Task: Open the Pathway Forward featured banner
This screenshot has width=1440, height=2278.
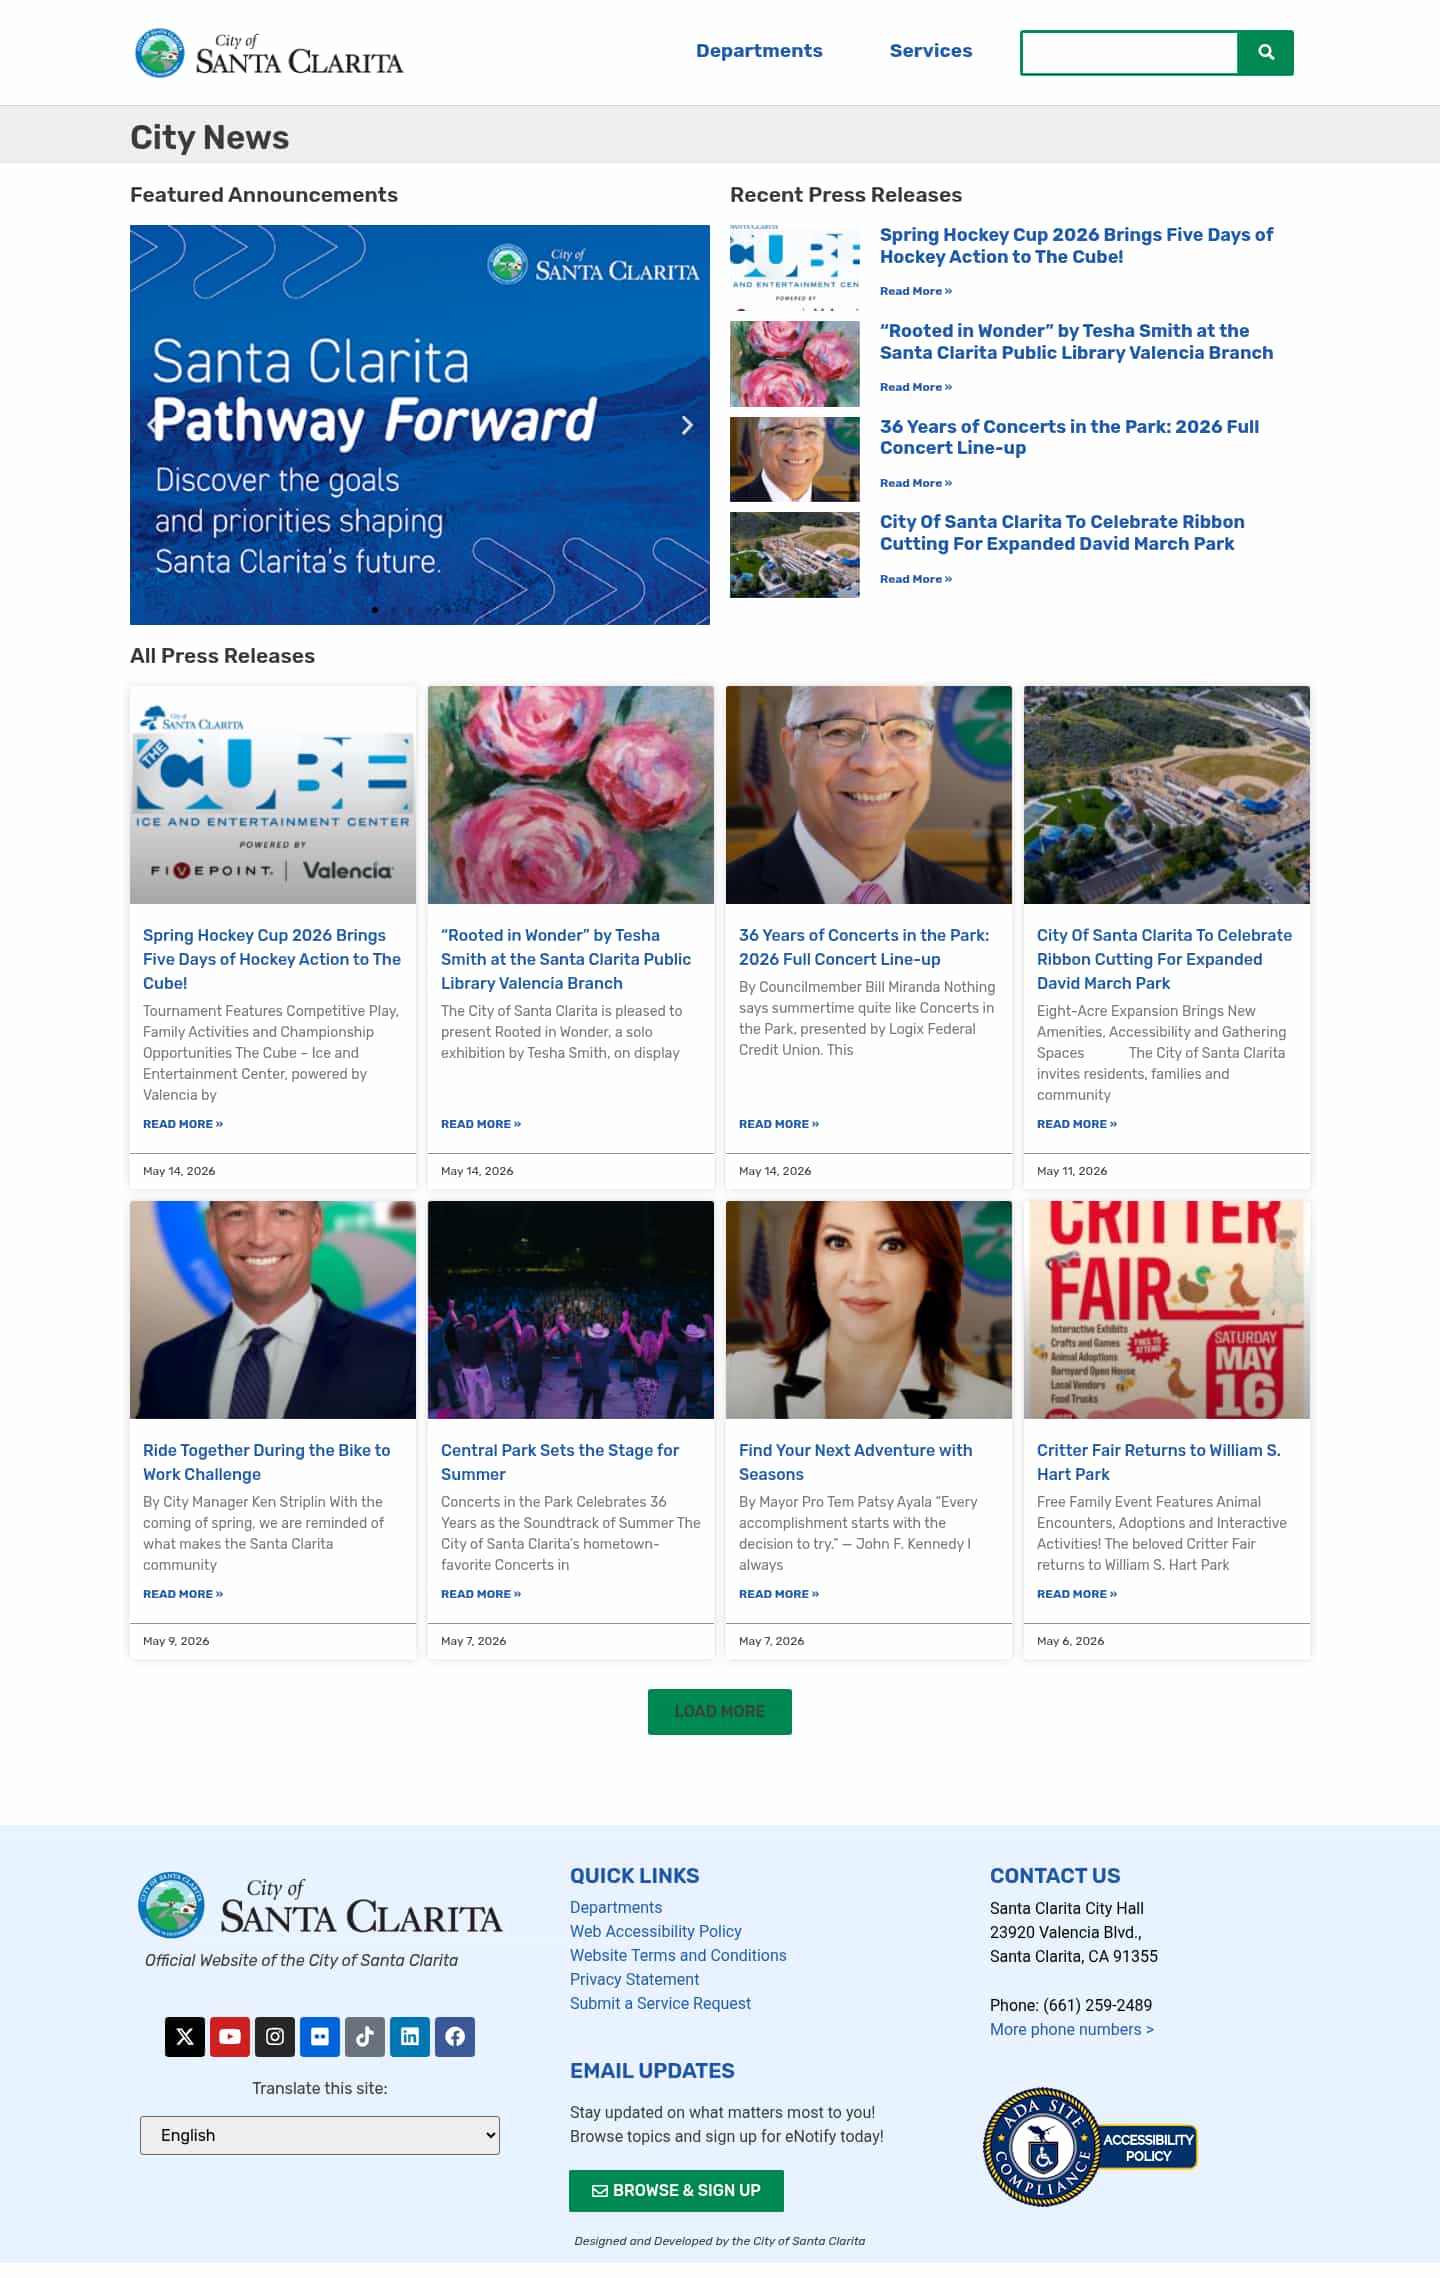Action: pyautogui.click(x=420, y=425)
